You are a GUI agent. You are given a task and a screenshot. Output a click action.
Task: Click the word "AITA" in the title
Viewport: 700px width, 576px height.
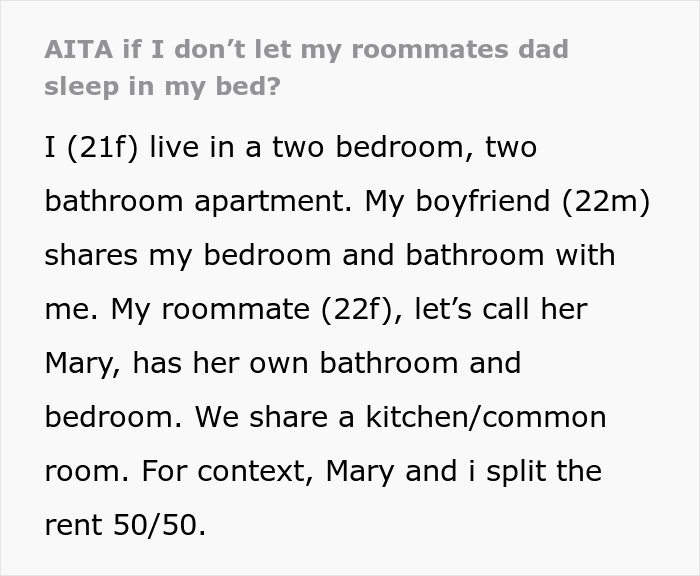[79, 49]
